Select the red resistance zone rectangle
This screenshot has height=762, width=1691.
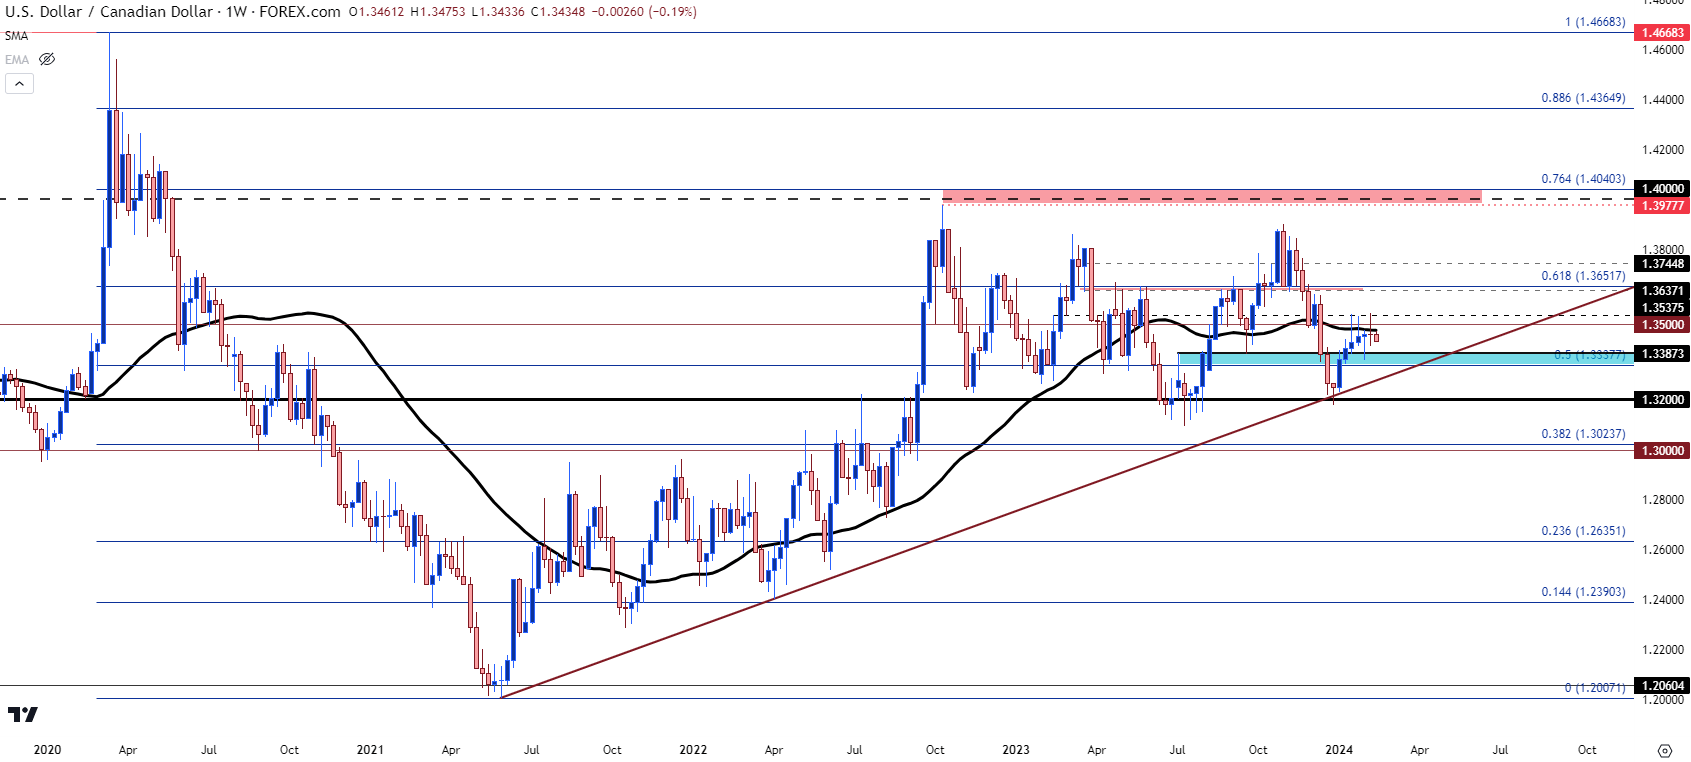1212,196
